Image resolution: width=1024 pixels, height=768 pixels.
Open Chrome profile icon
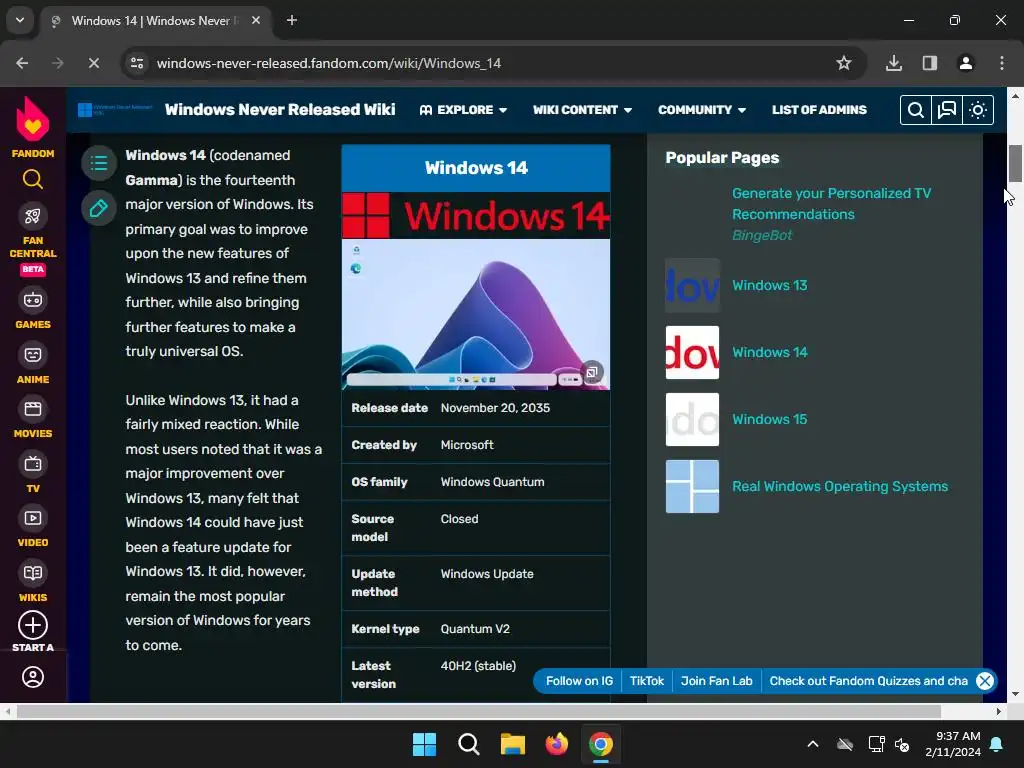pos(966,63)
